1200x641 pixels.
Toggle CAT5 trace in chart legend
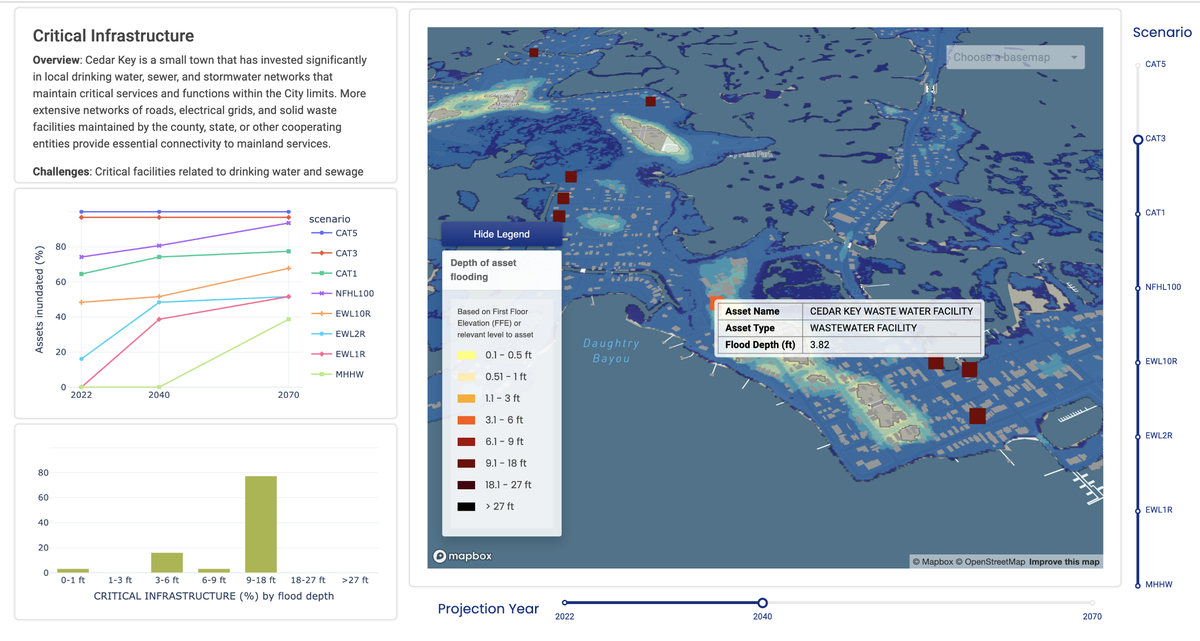click(x=334, y=233)
